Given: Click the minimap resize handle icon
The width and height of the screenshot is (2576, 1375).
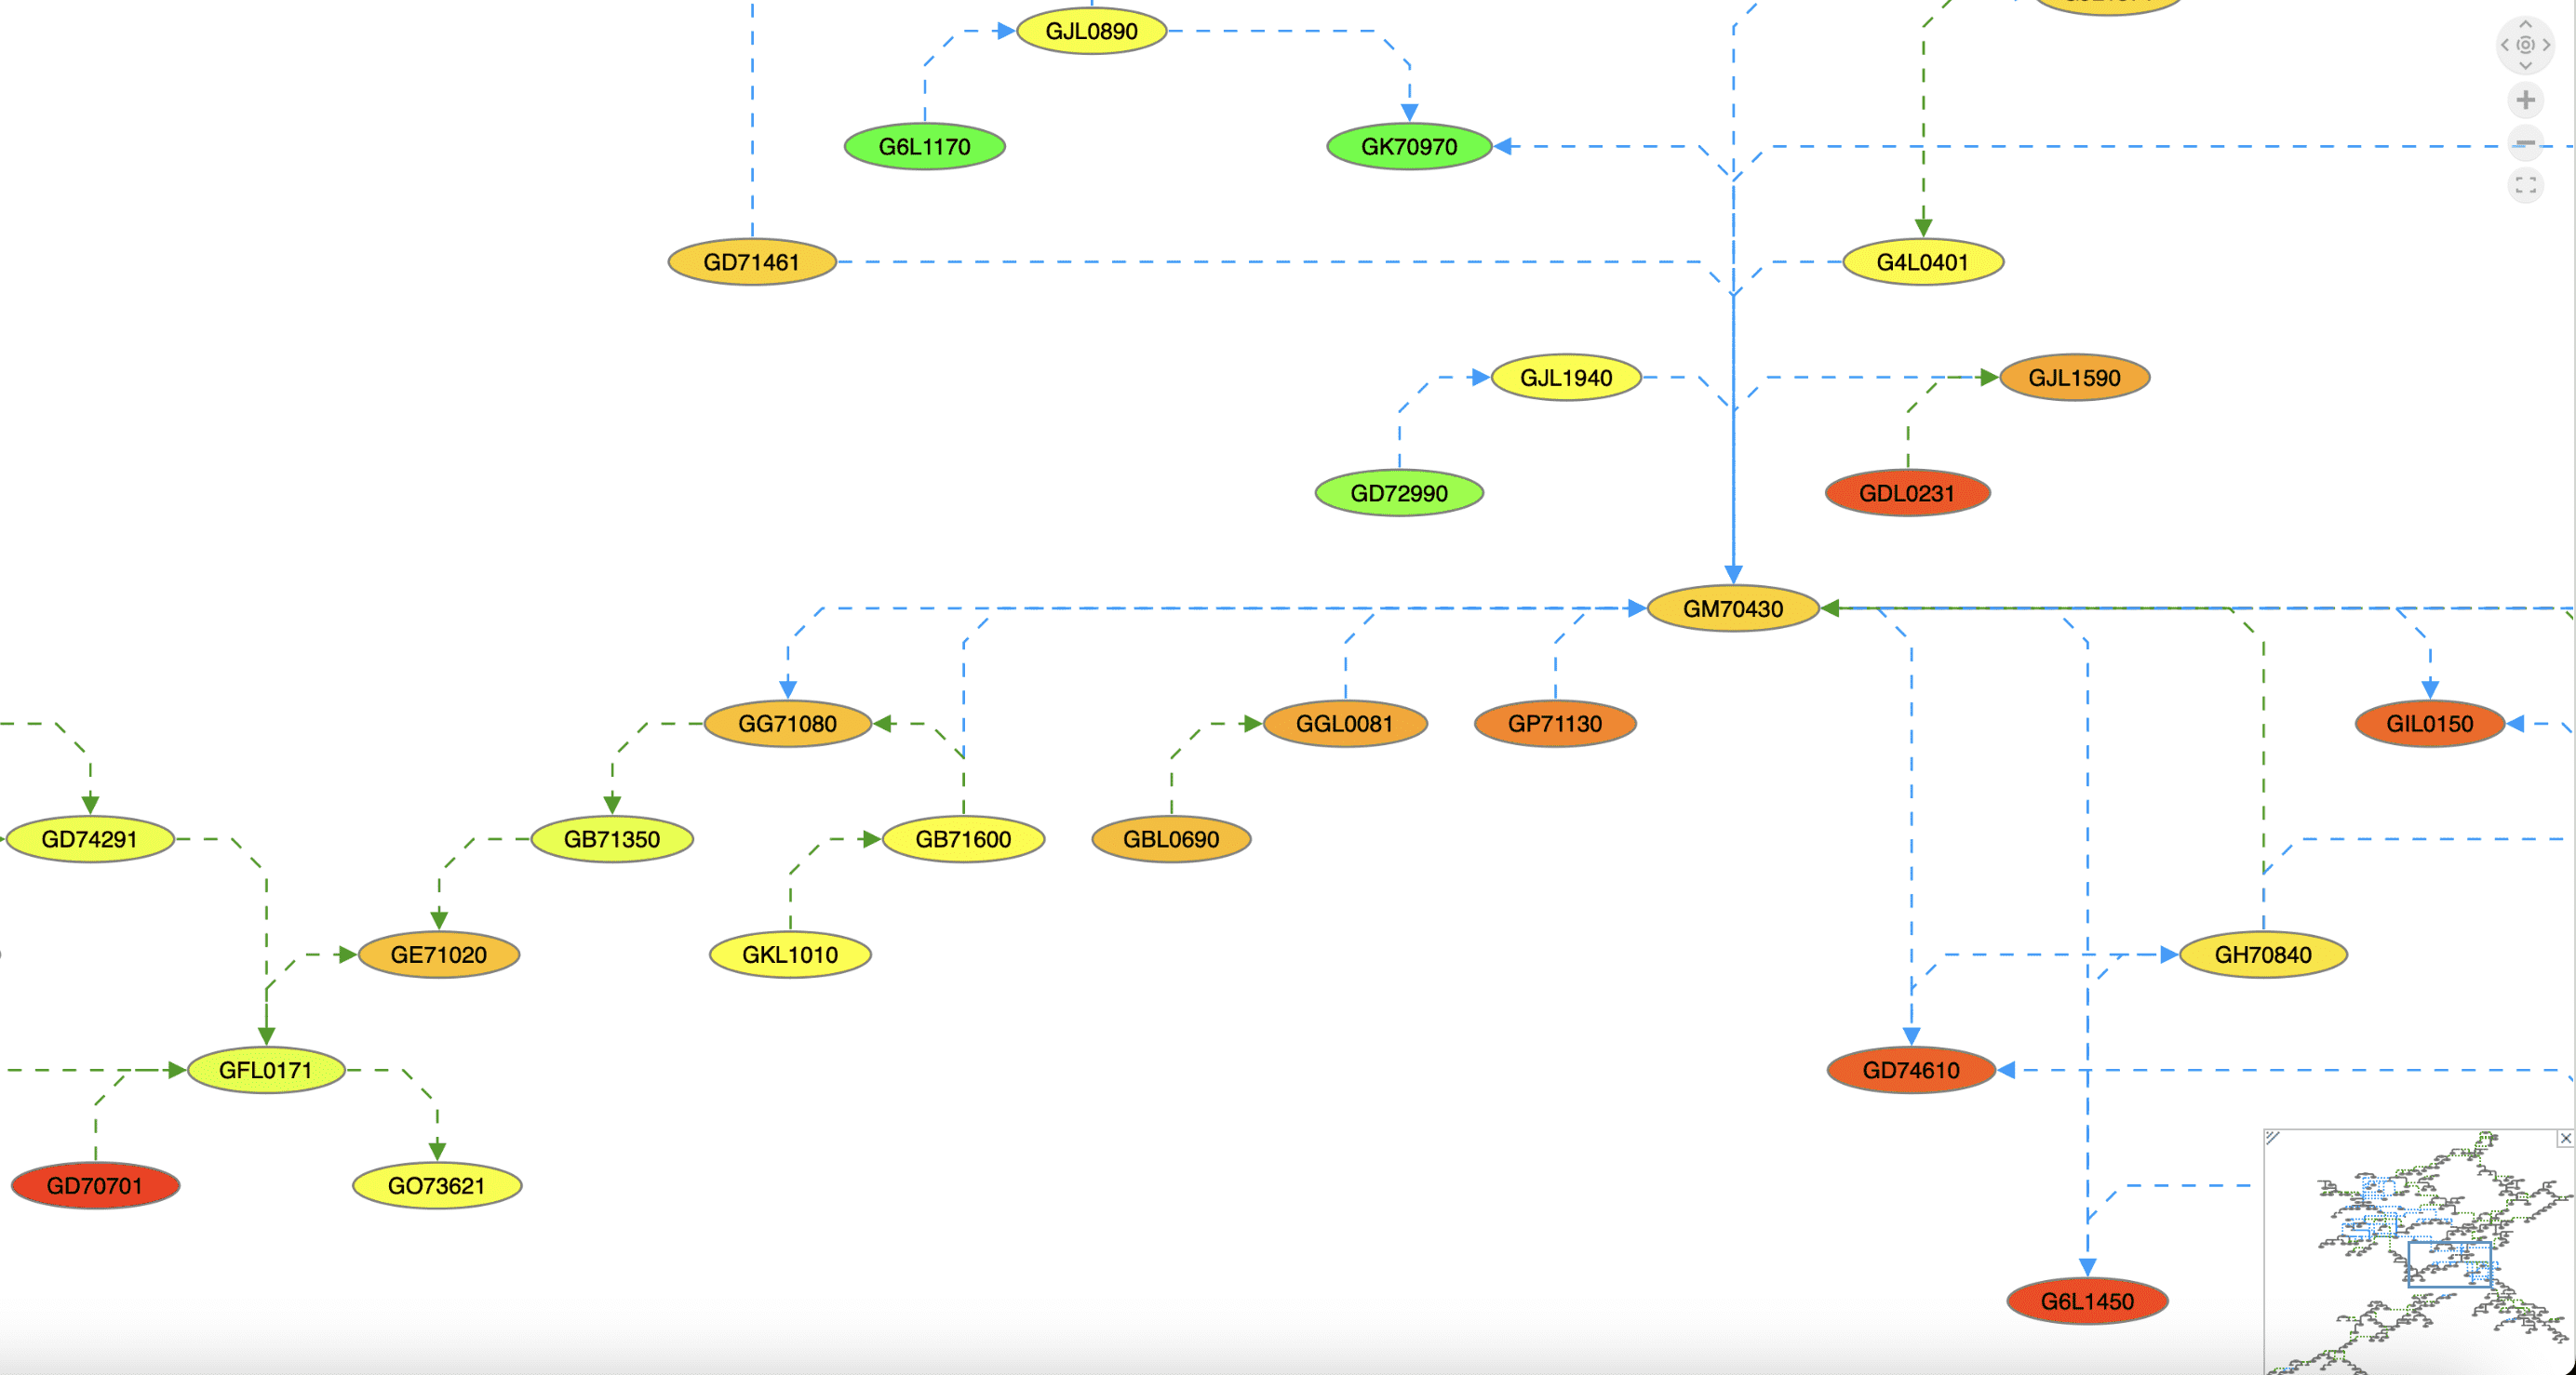Looking at the screenshot, I should click(x=2272, y=1137).
